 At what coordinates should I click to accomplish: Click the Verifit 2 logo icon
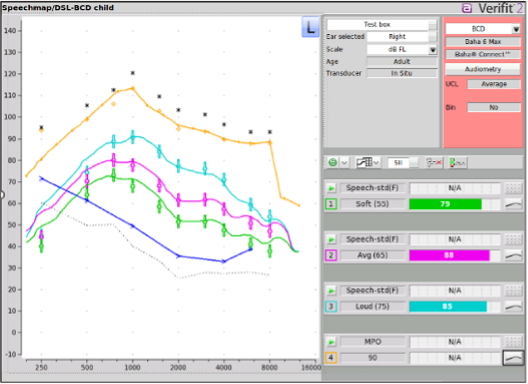coord(467,8)
